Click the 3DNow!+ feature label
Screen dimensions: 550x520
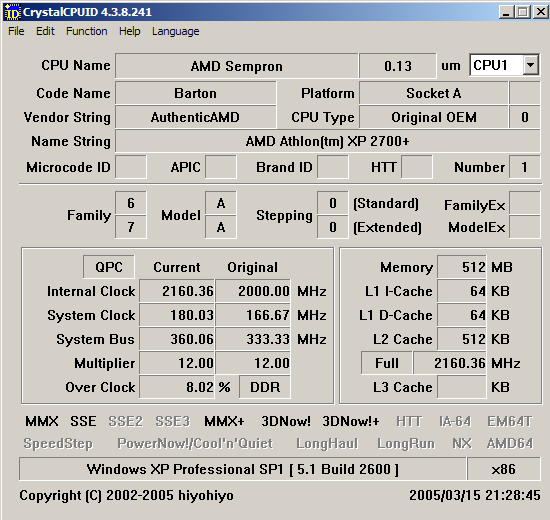351,421
